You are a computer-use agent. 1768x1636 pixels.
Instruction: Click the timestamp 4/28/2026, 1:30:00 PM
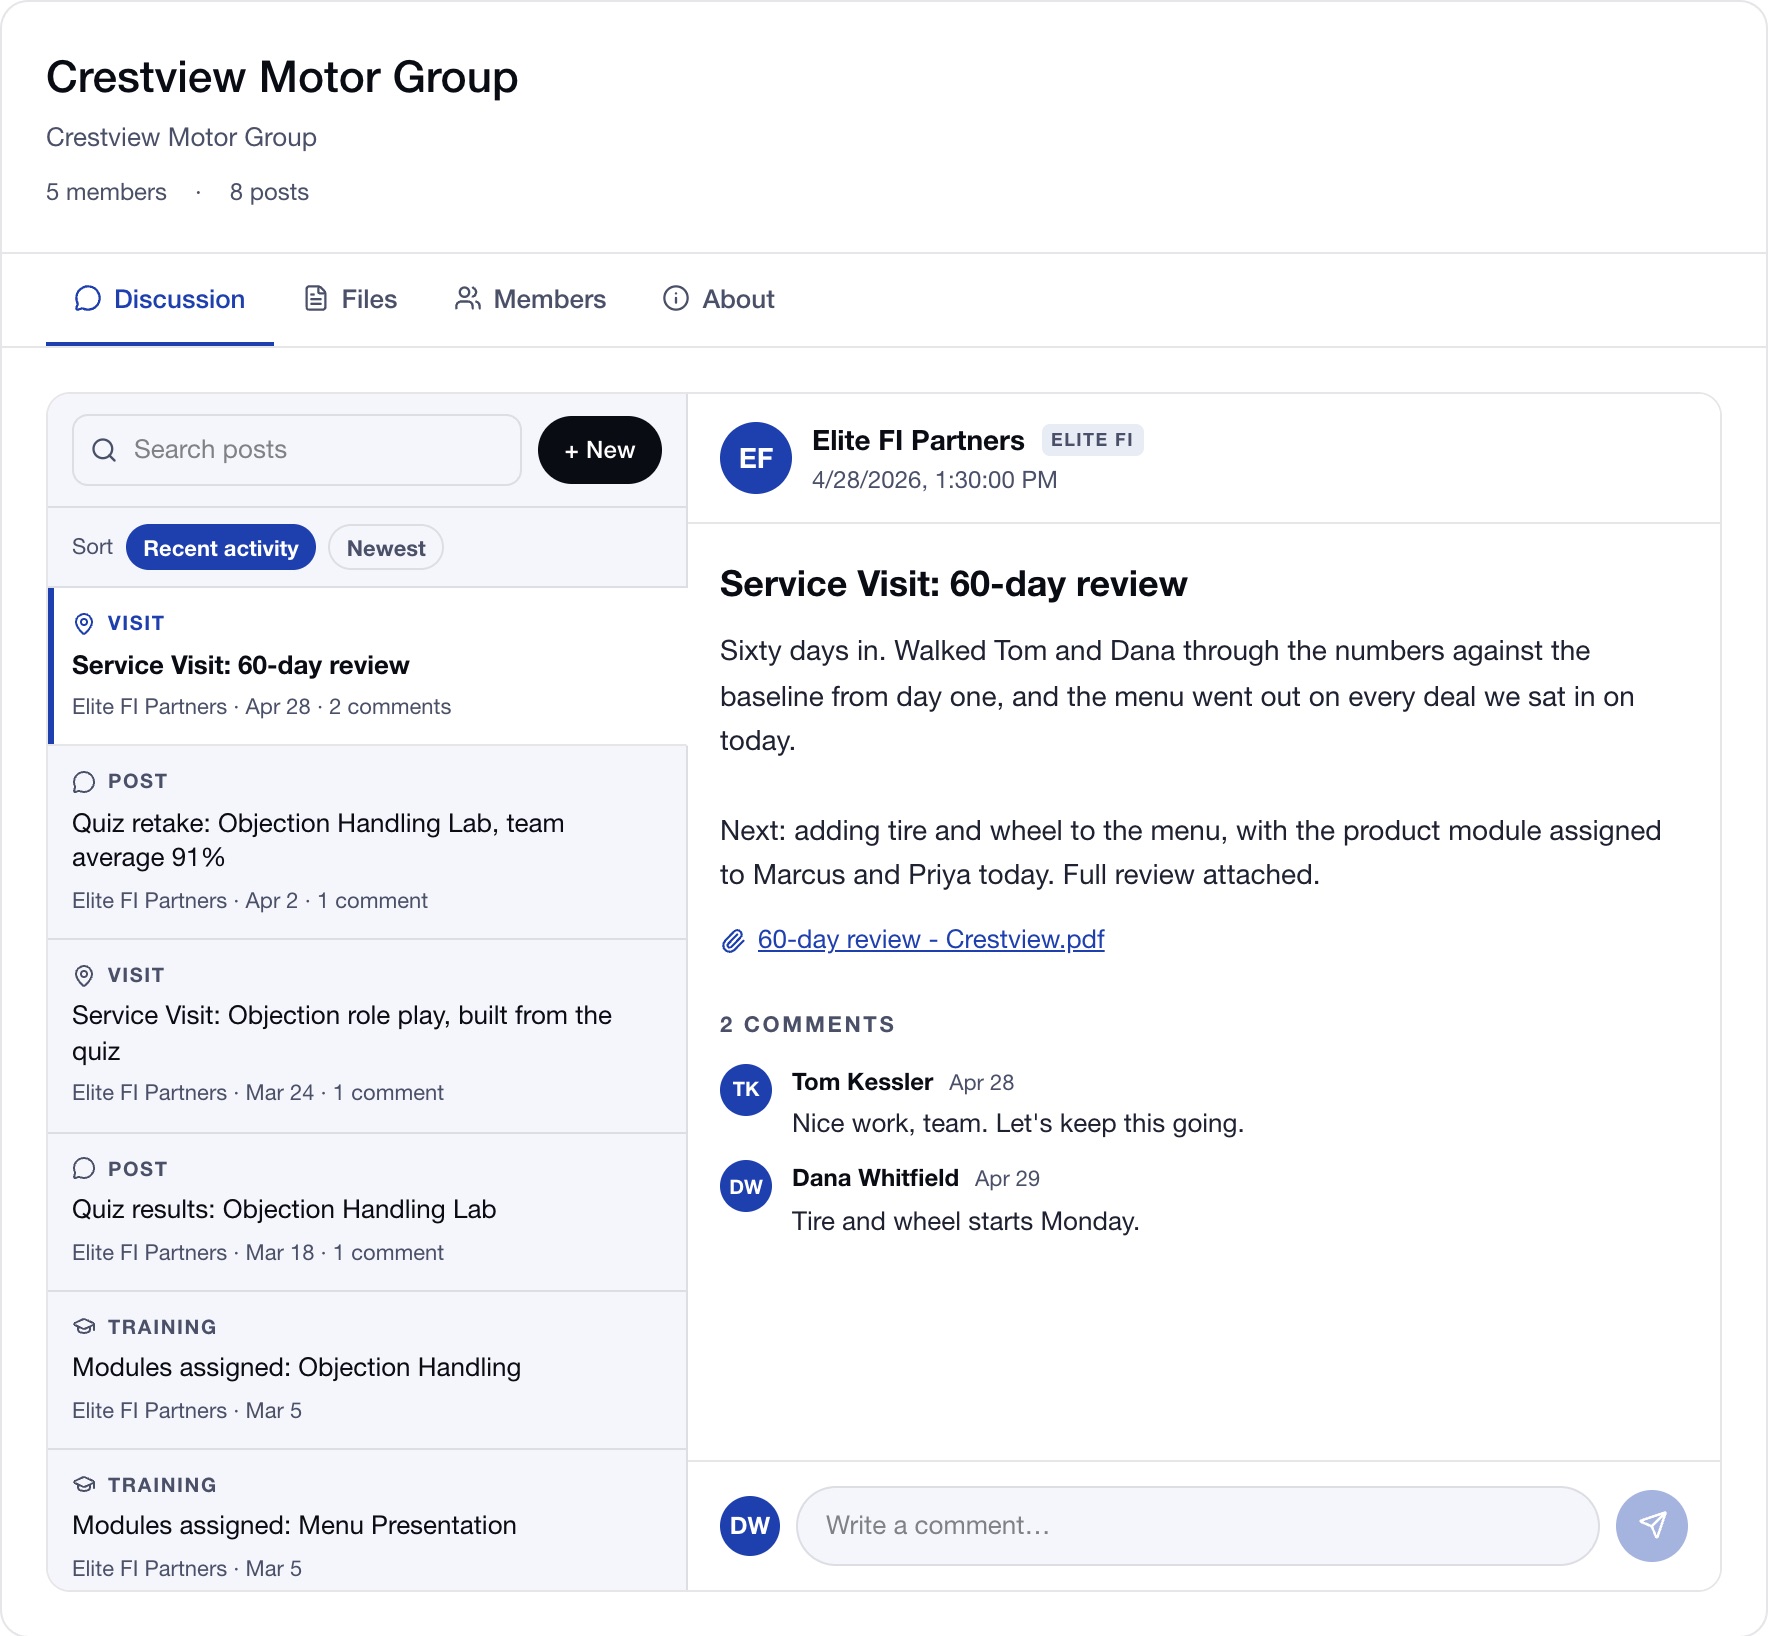point(934,480)
